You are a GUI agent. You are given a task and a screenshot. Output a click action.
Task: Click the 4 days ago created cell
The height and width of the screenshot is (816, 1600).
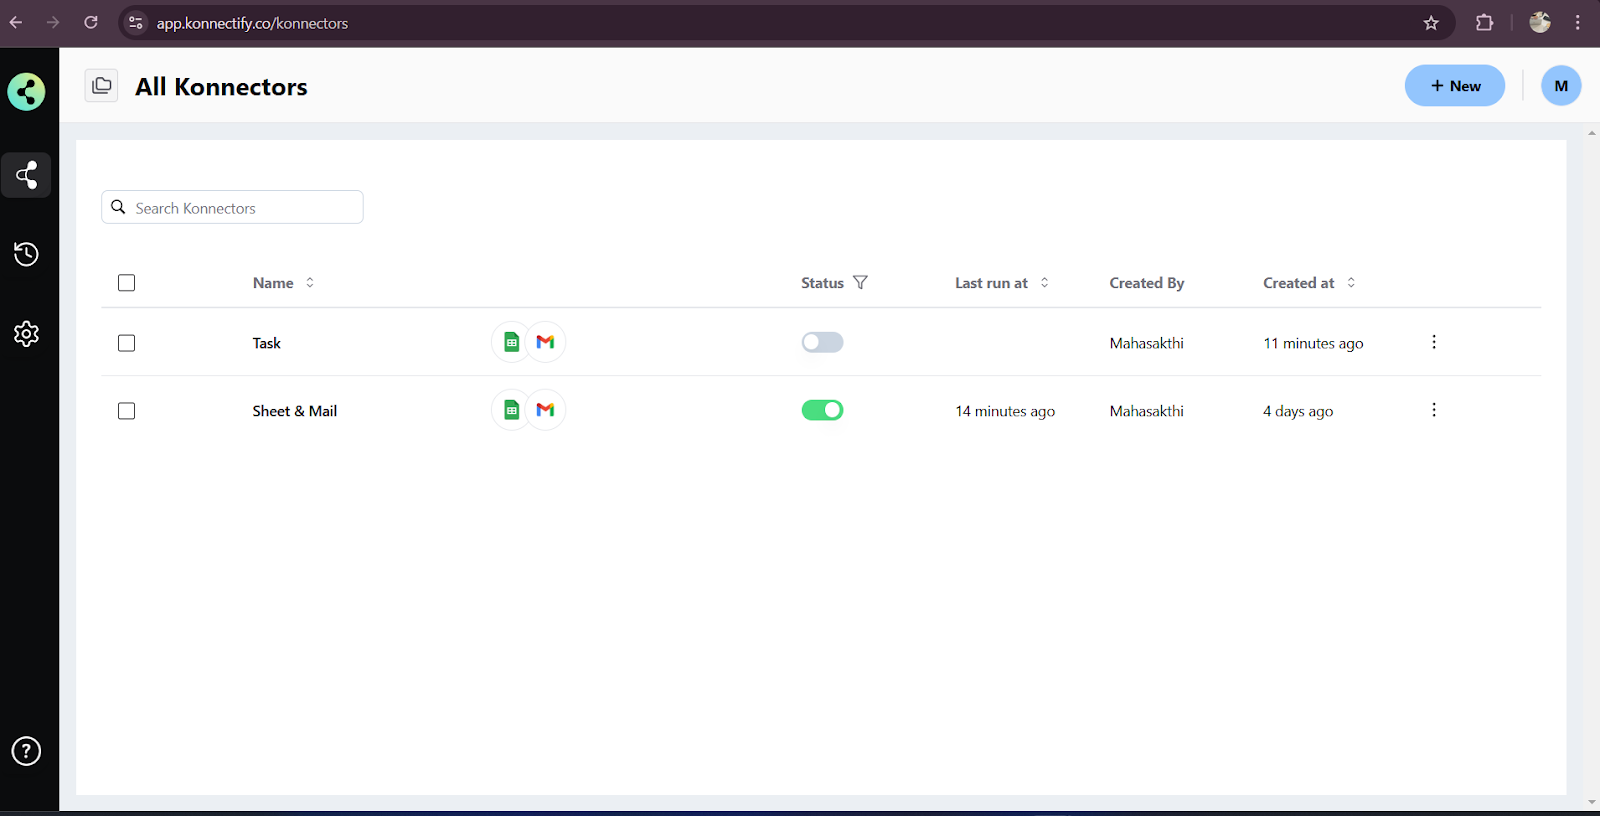click(x=1298, y=411)
